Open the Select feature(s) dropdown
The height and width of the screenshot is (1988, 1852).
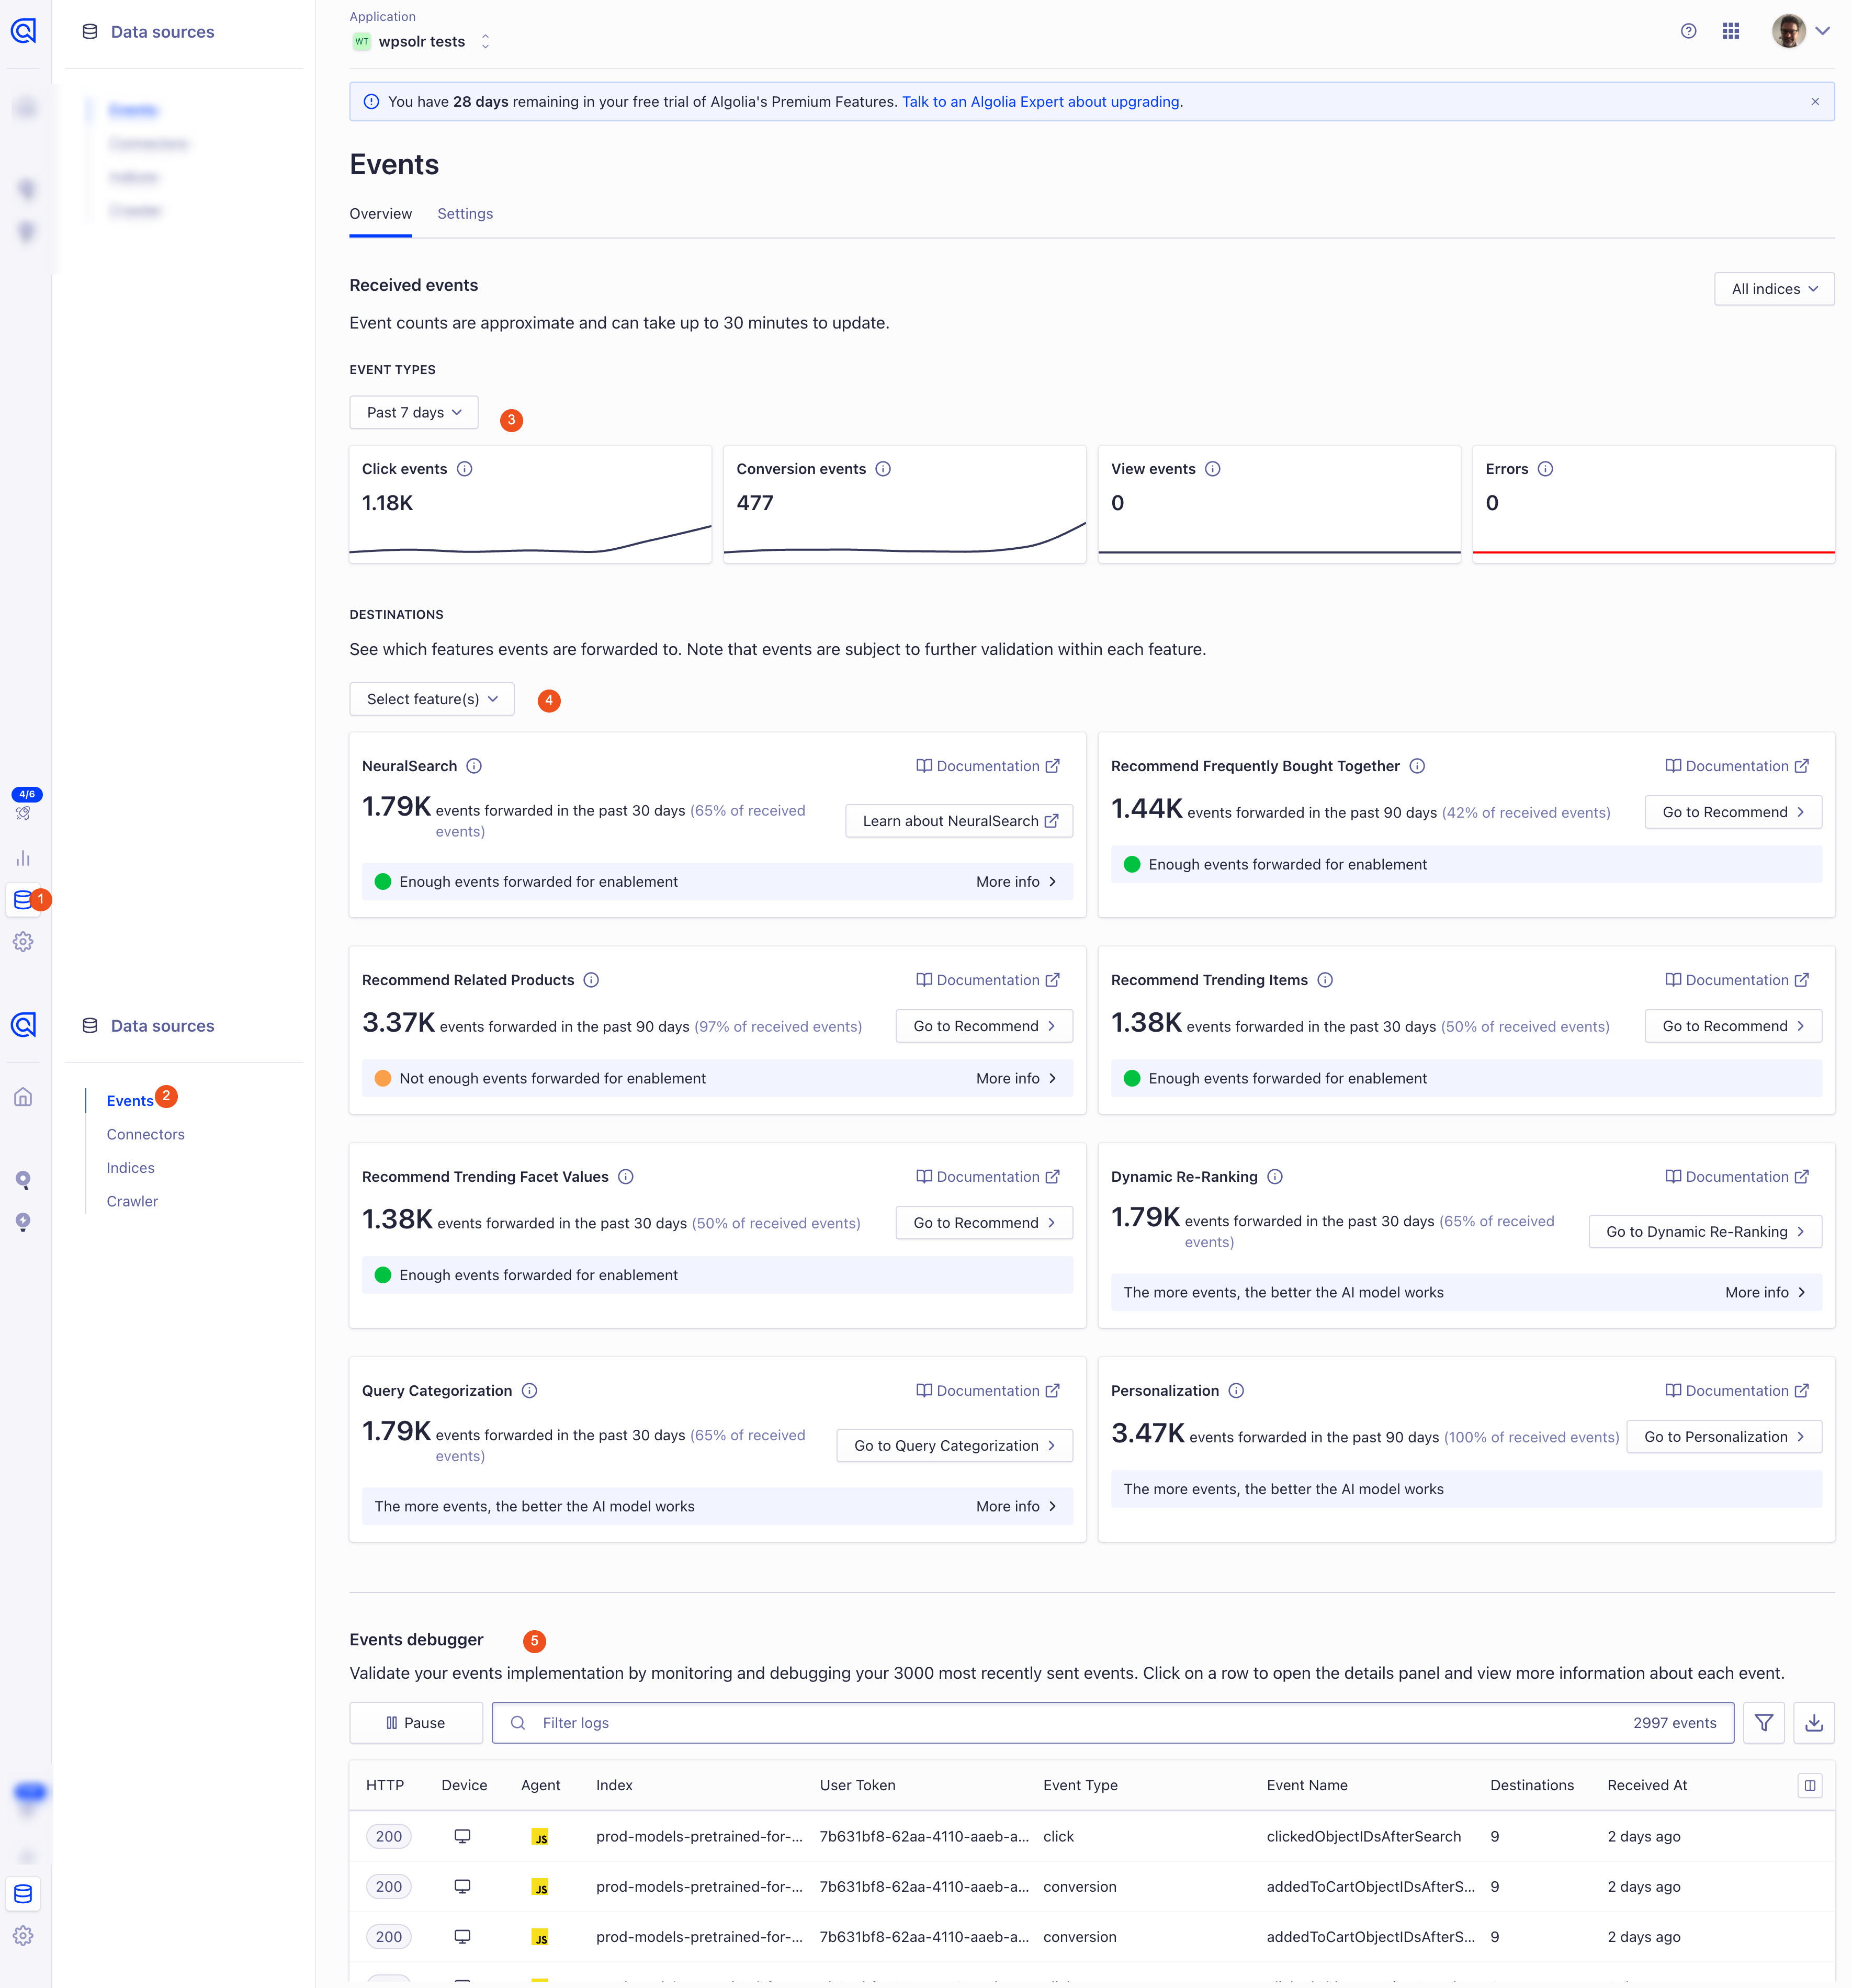pos(432,699)
